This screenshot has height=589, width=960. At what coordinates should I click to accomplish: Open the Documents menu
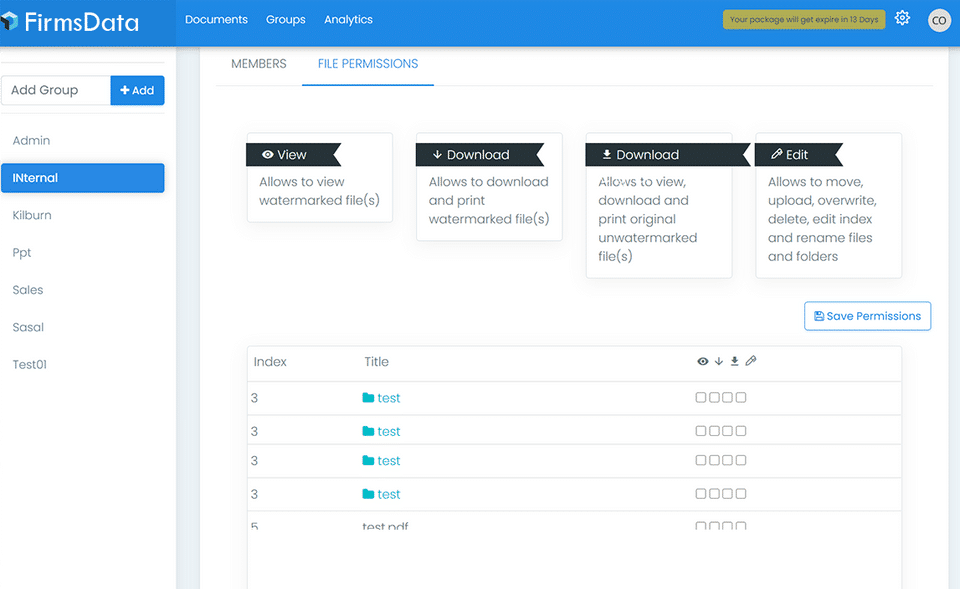pyautogui.click(x=216, y=20)
